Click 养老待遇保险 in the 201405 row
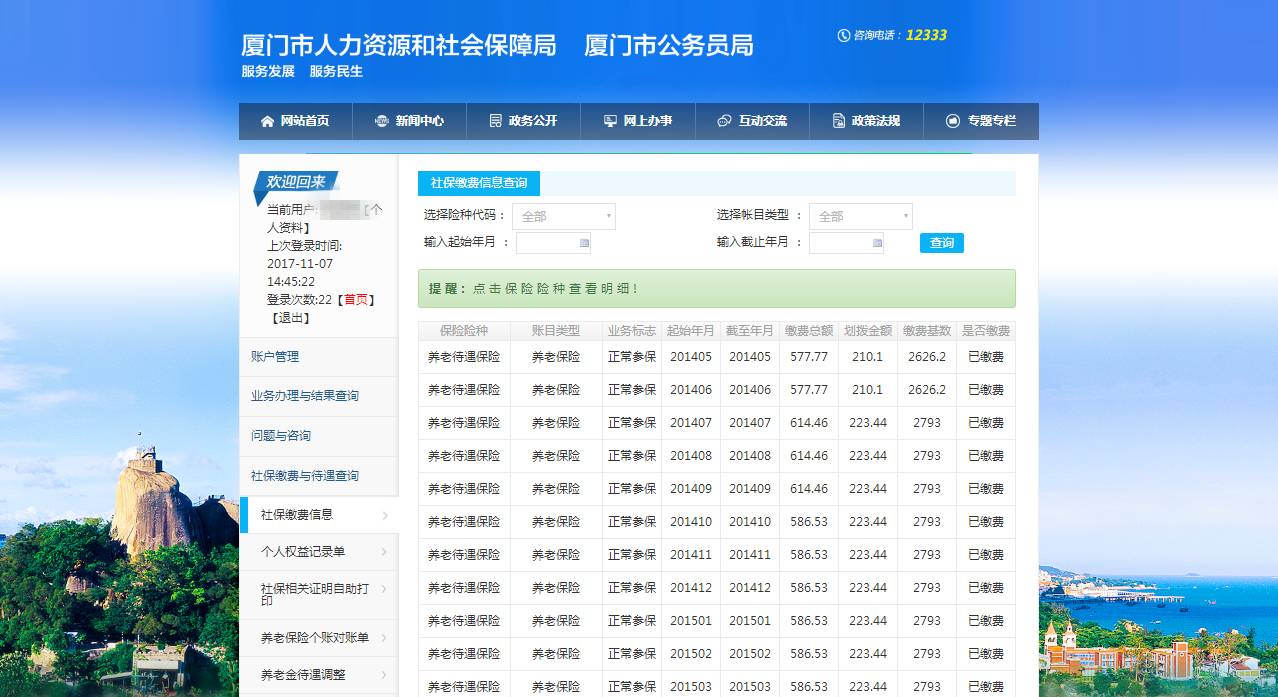1278x697 pixels. [x=464, y=357]
